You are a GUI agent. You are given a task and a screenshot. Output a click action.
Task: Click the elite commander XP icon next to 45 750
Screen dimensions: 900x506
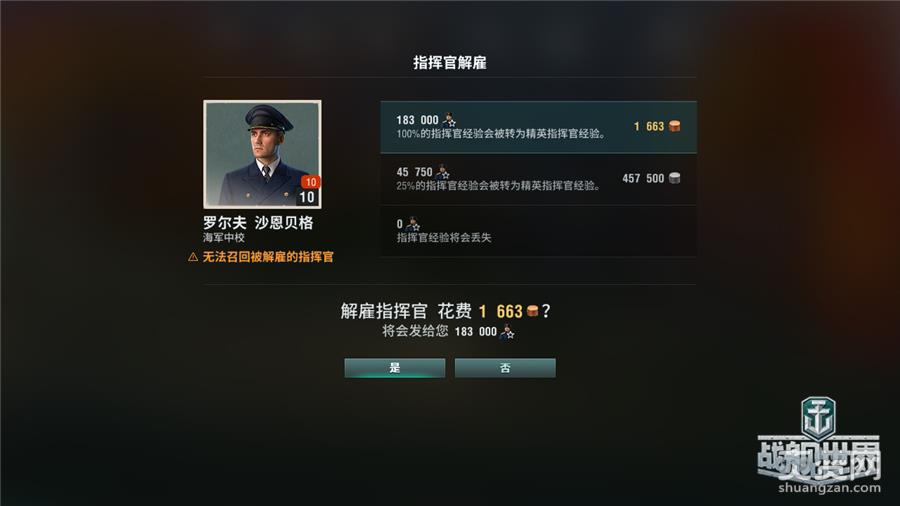(443, 172)
